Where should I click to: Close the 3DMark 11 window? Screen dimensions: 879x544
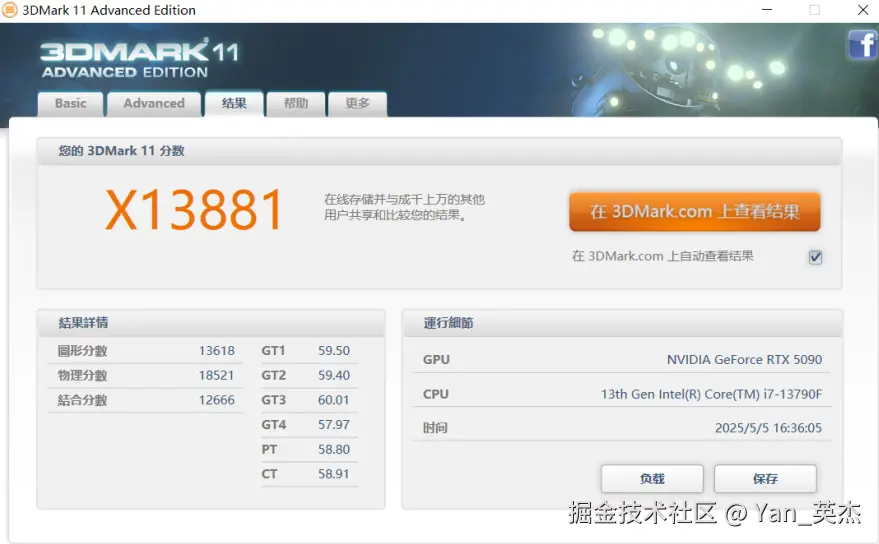[x=863, y=10]
